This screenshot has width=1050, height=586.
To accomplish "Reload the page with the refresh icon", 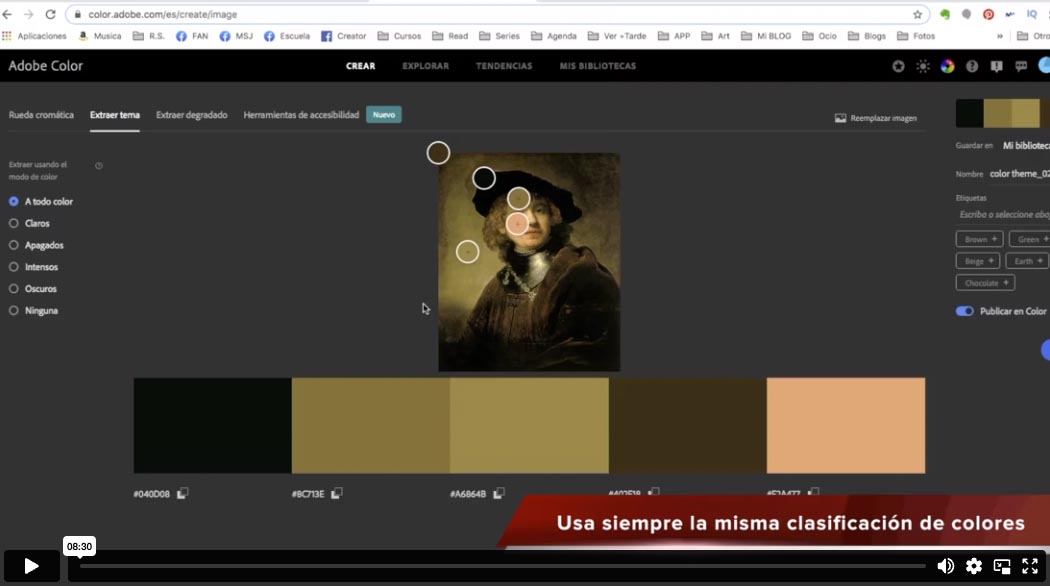I will click(x=50, y=14).
